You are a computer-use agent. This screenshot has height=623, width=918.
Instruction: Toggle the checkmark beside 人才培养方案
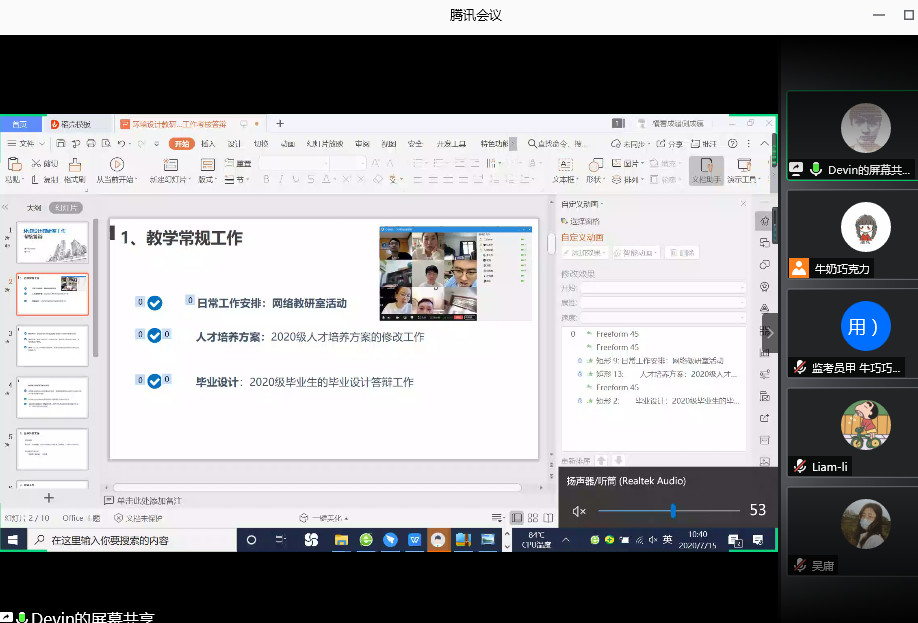[154, 336]
